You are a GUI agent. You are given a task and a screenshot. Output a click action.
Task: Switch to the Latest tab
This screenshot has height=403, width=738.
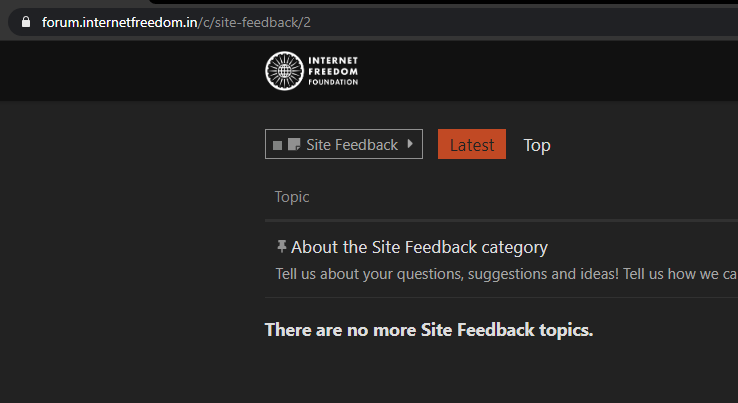pyautogui.click(x=471, y=145)
